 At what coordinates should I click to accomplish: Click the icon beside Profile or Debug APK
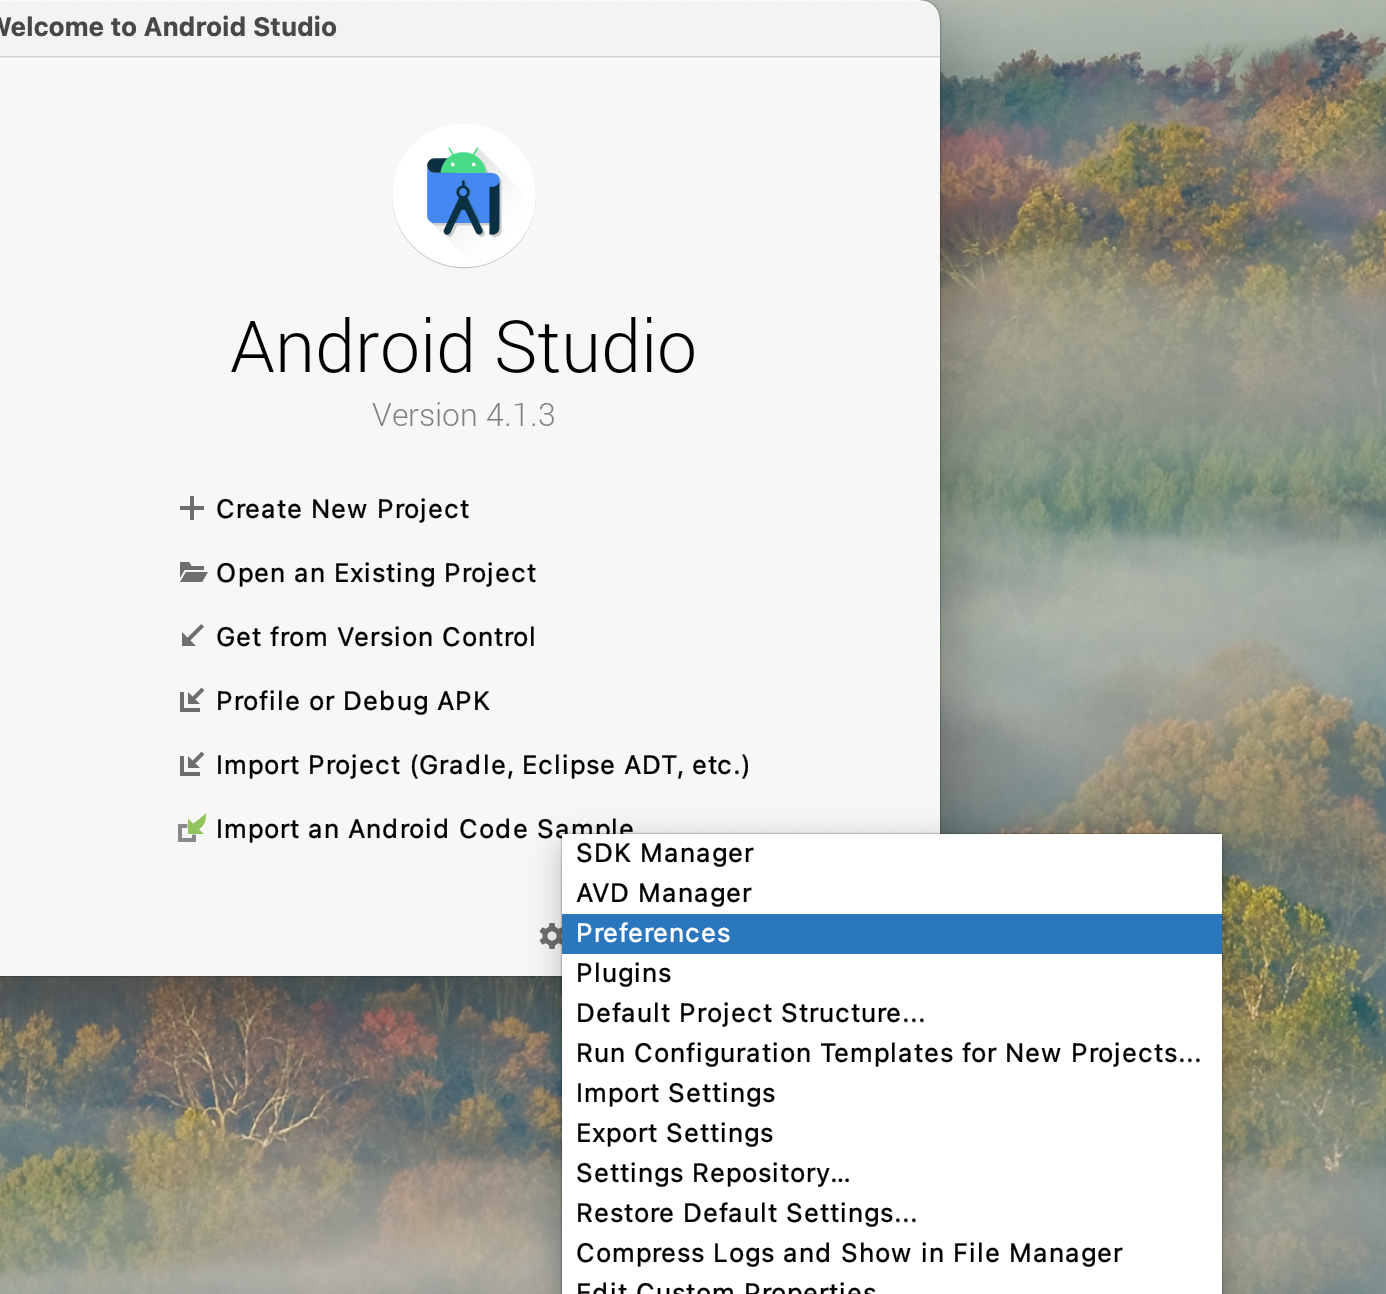coord(191,700)
